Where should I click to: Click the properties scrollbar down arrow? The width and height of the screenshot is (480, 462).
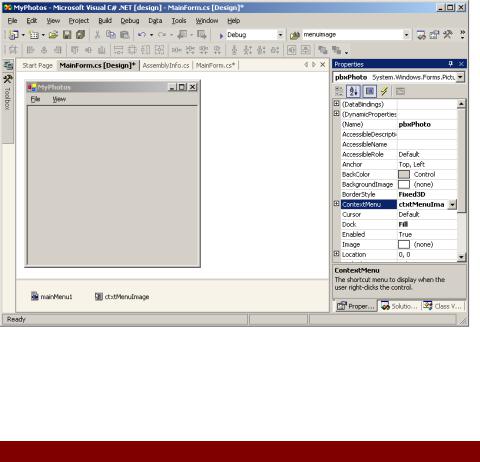click(x=461, y=257)
